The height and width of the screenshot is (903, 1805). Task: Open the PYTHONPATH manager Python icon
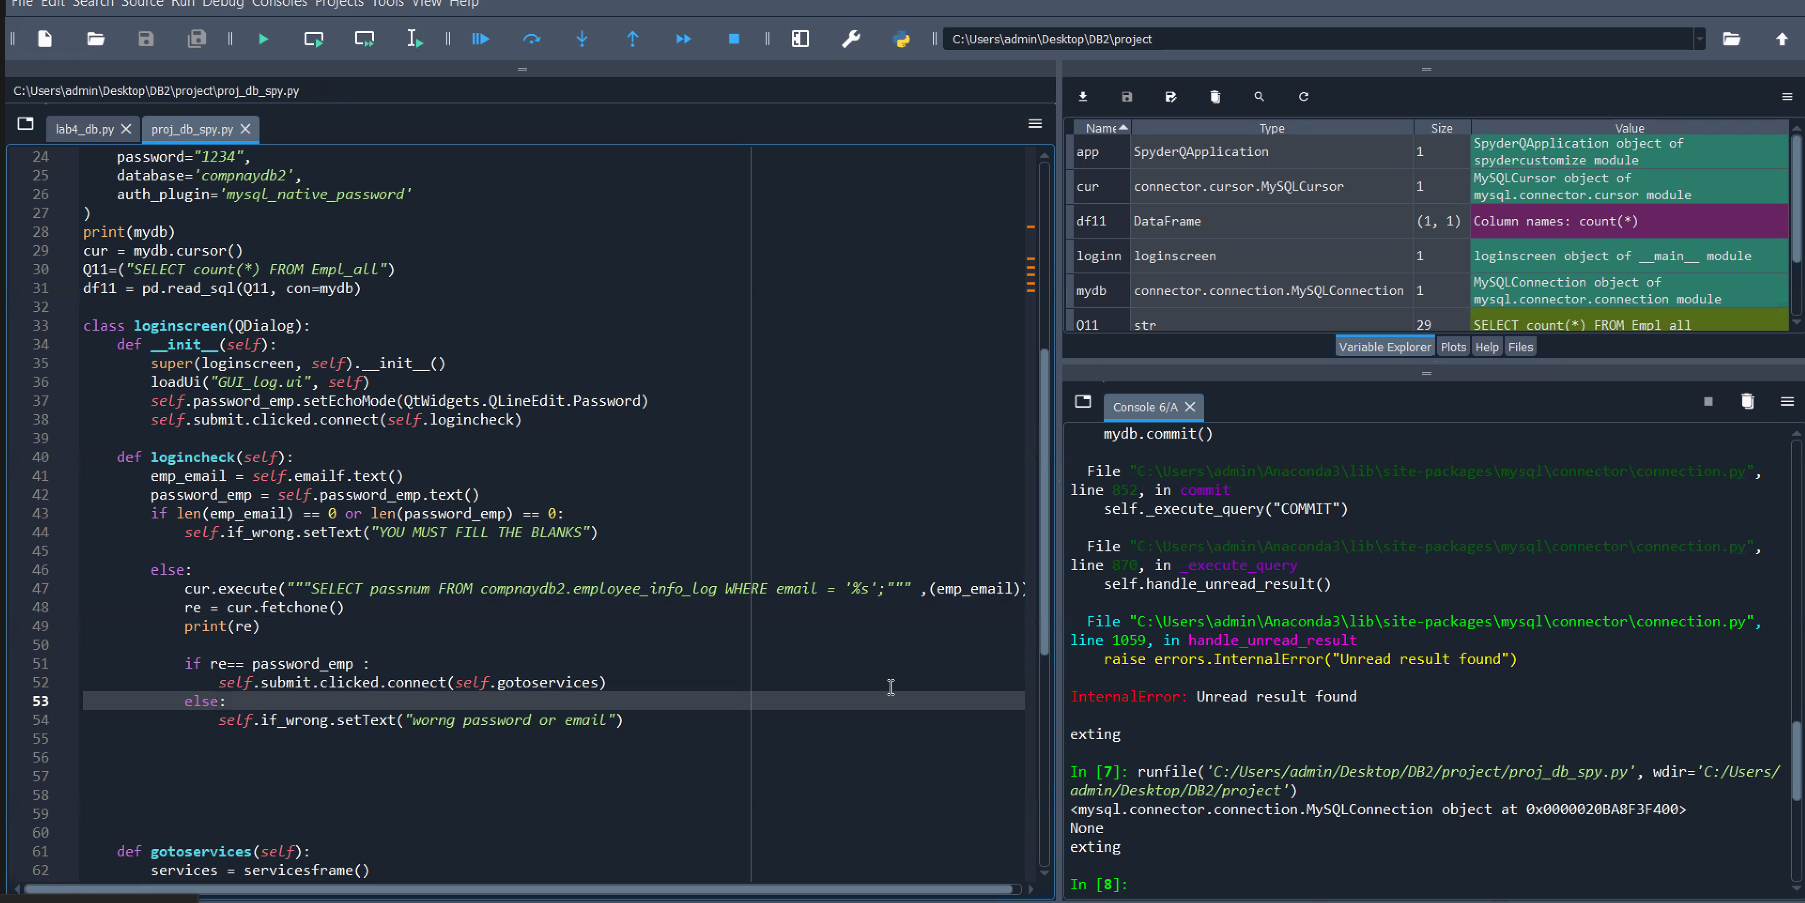click(901, 39)
